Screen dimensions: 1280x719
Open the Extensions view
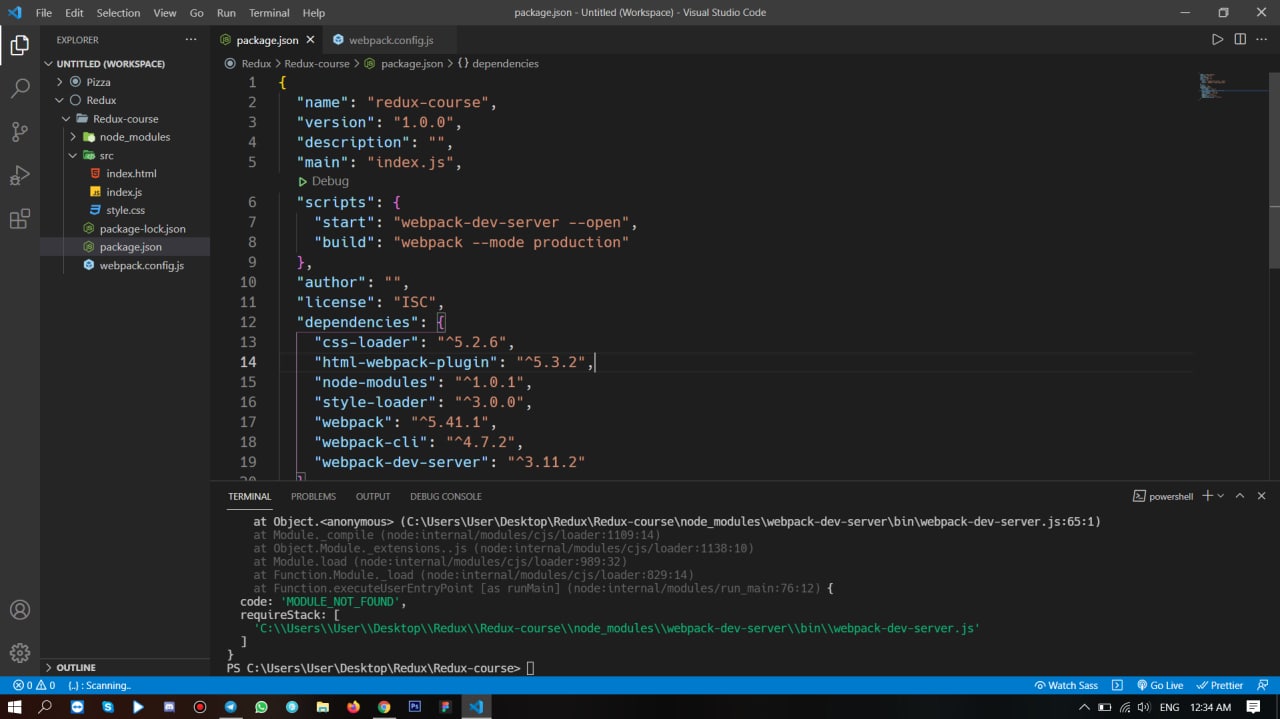20,220
